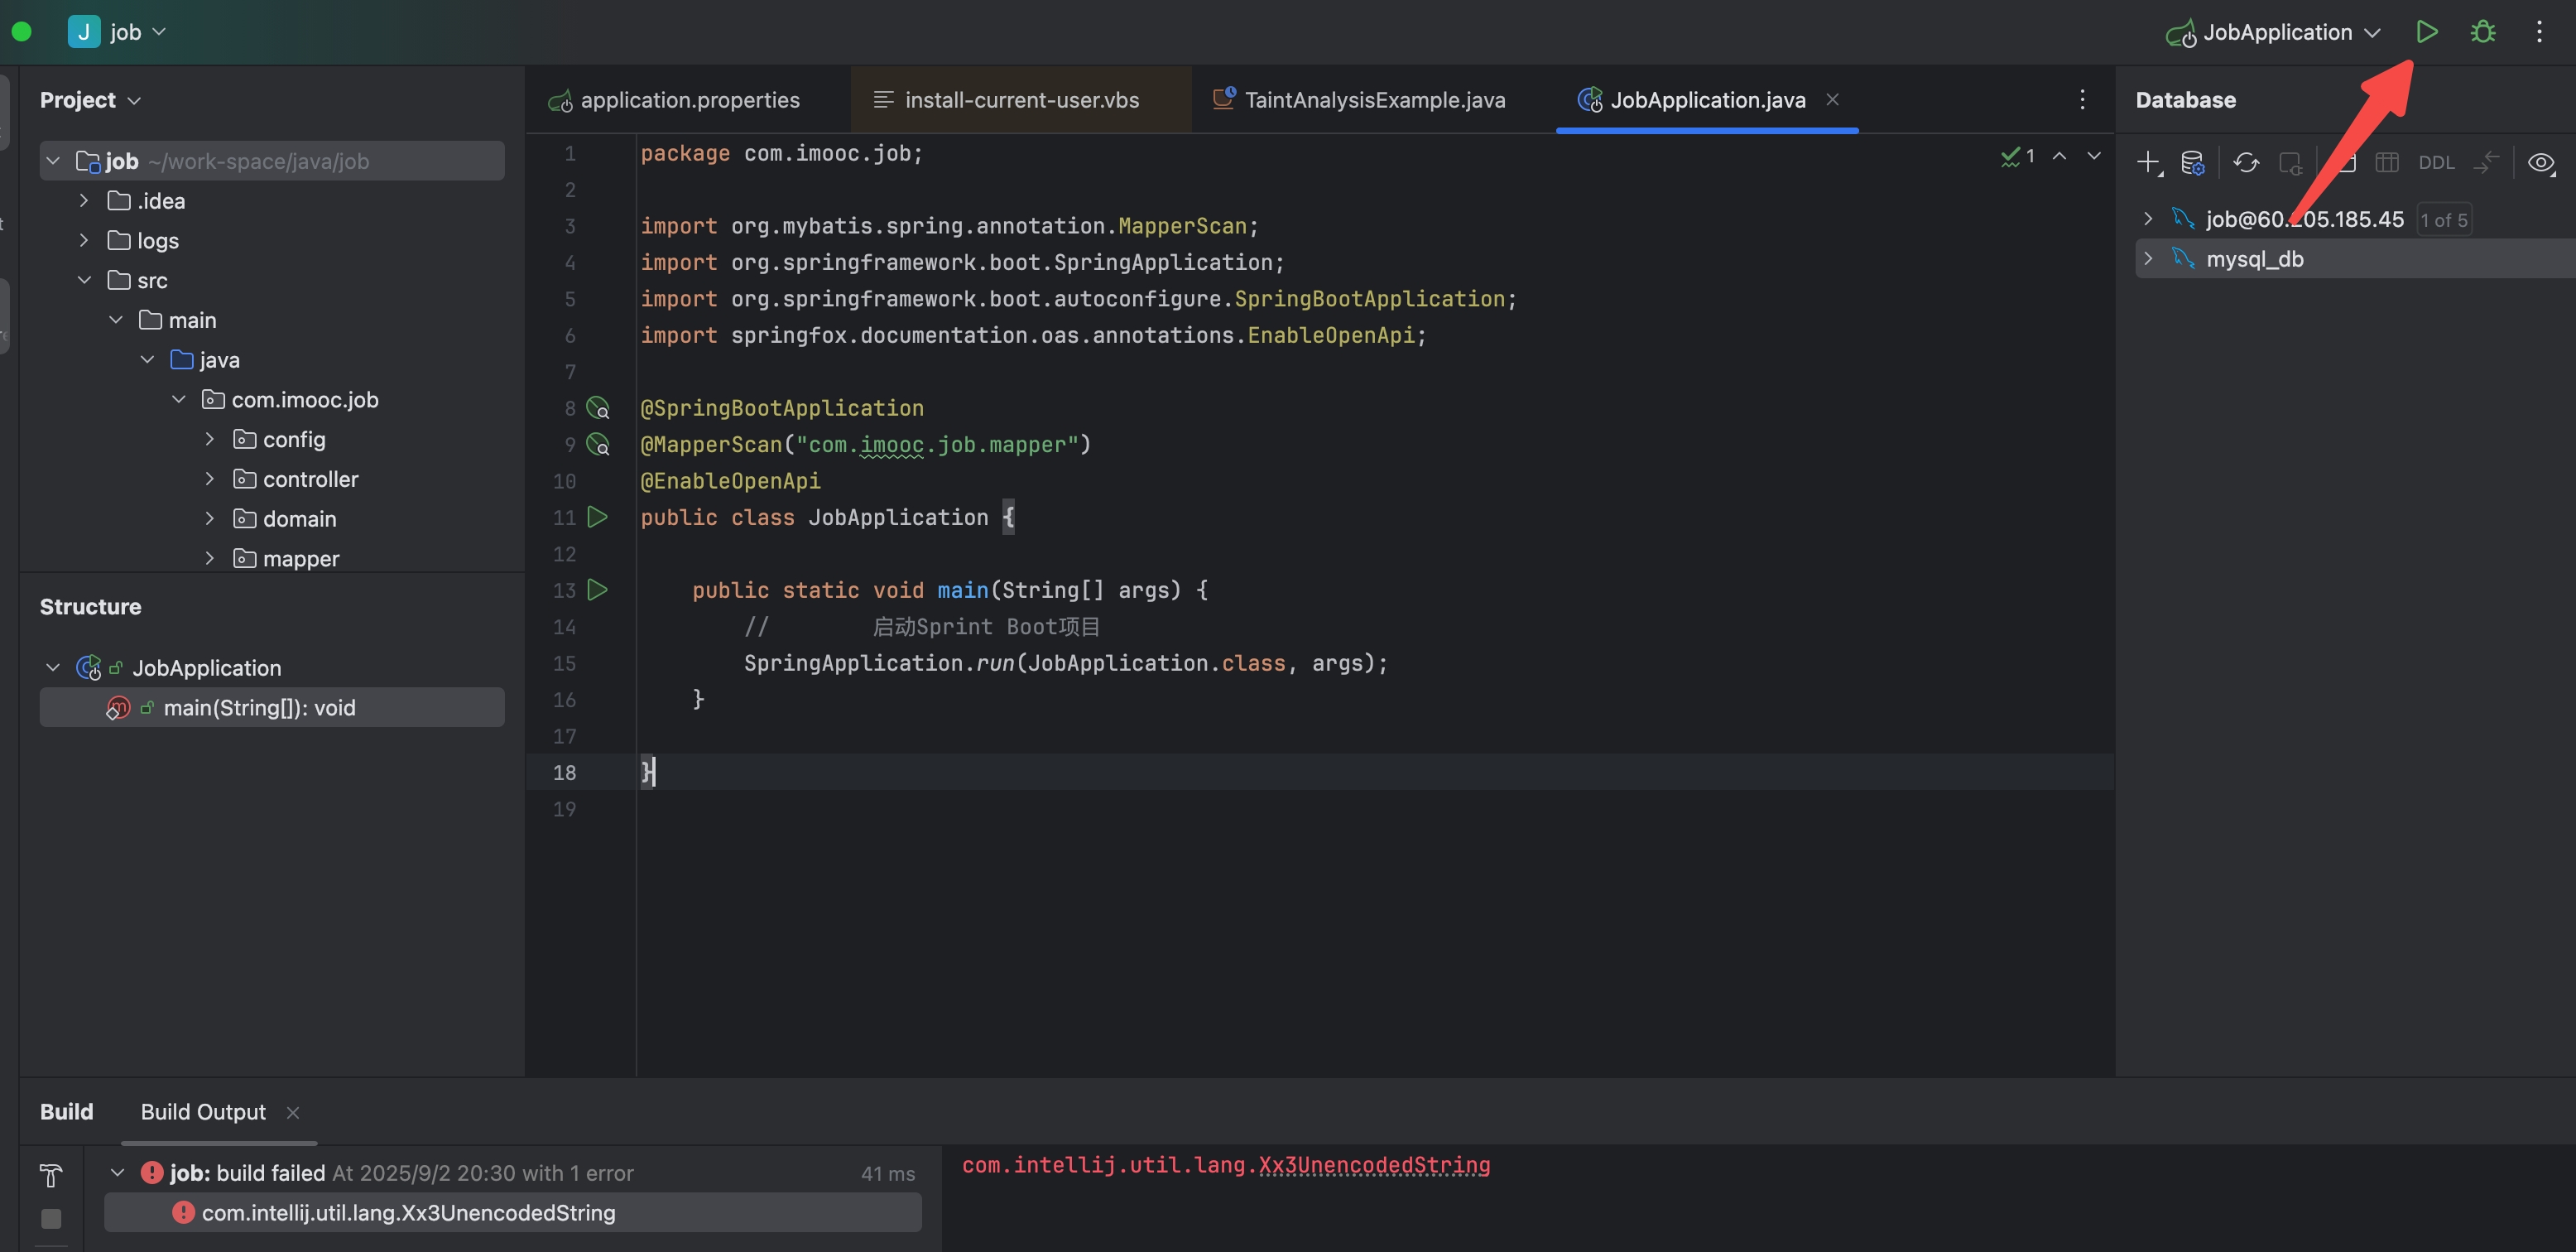2576x1252 pixels.
Task: Refresh the database with the sync icon
Action: point(2246,163)
